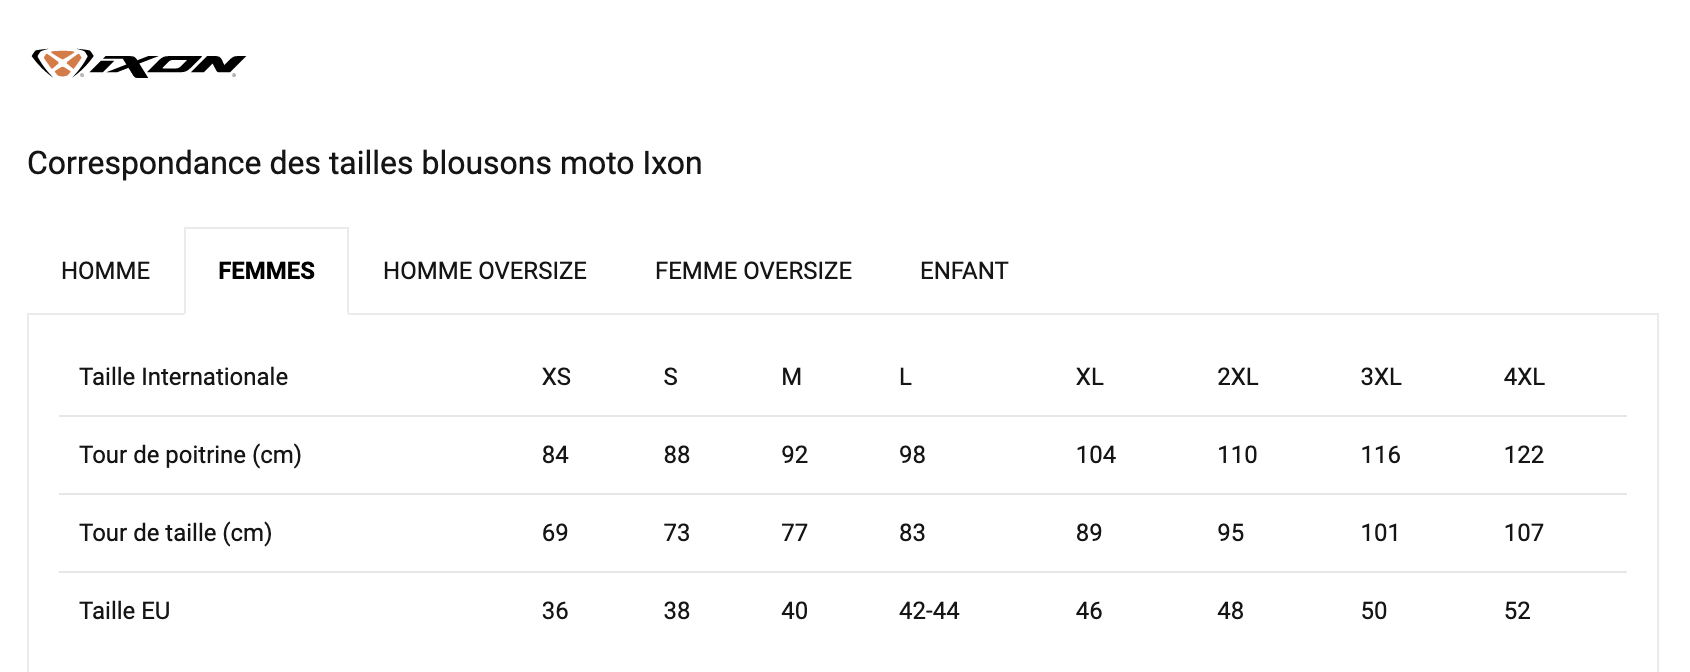Click EU size 36 cell

point(555,611)
